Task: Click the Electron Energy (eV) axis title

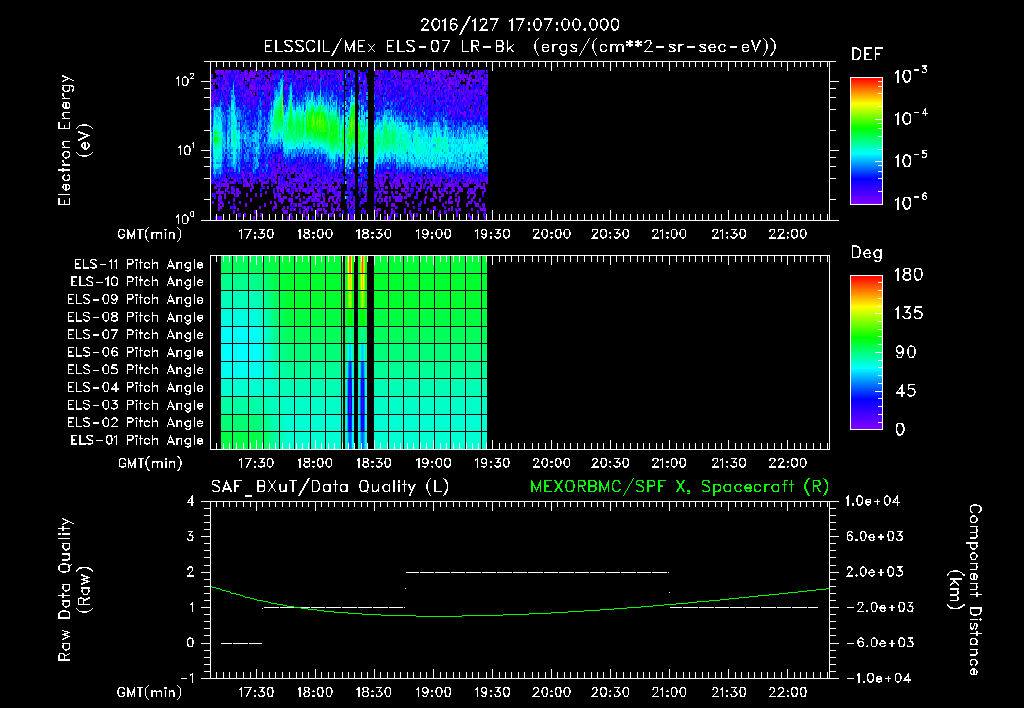Action: pos(74,140)
